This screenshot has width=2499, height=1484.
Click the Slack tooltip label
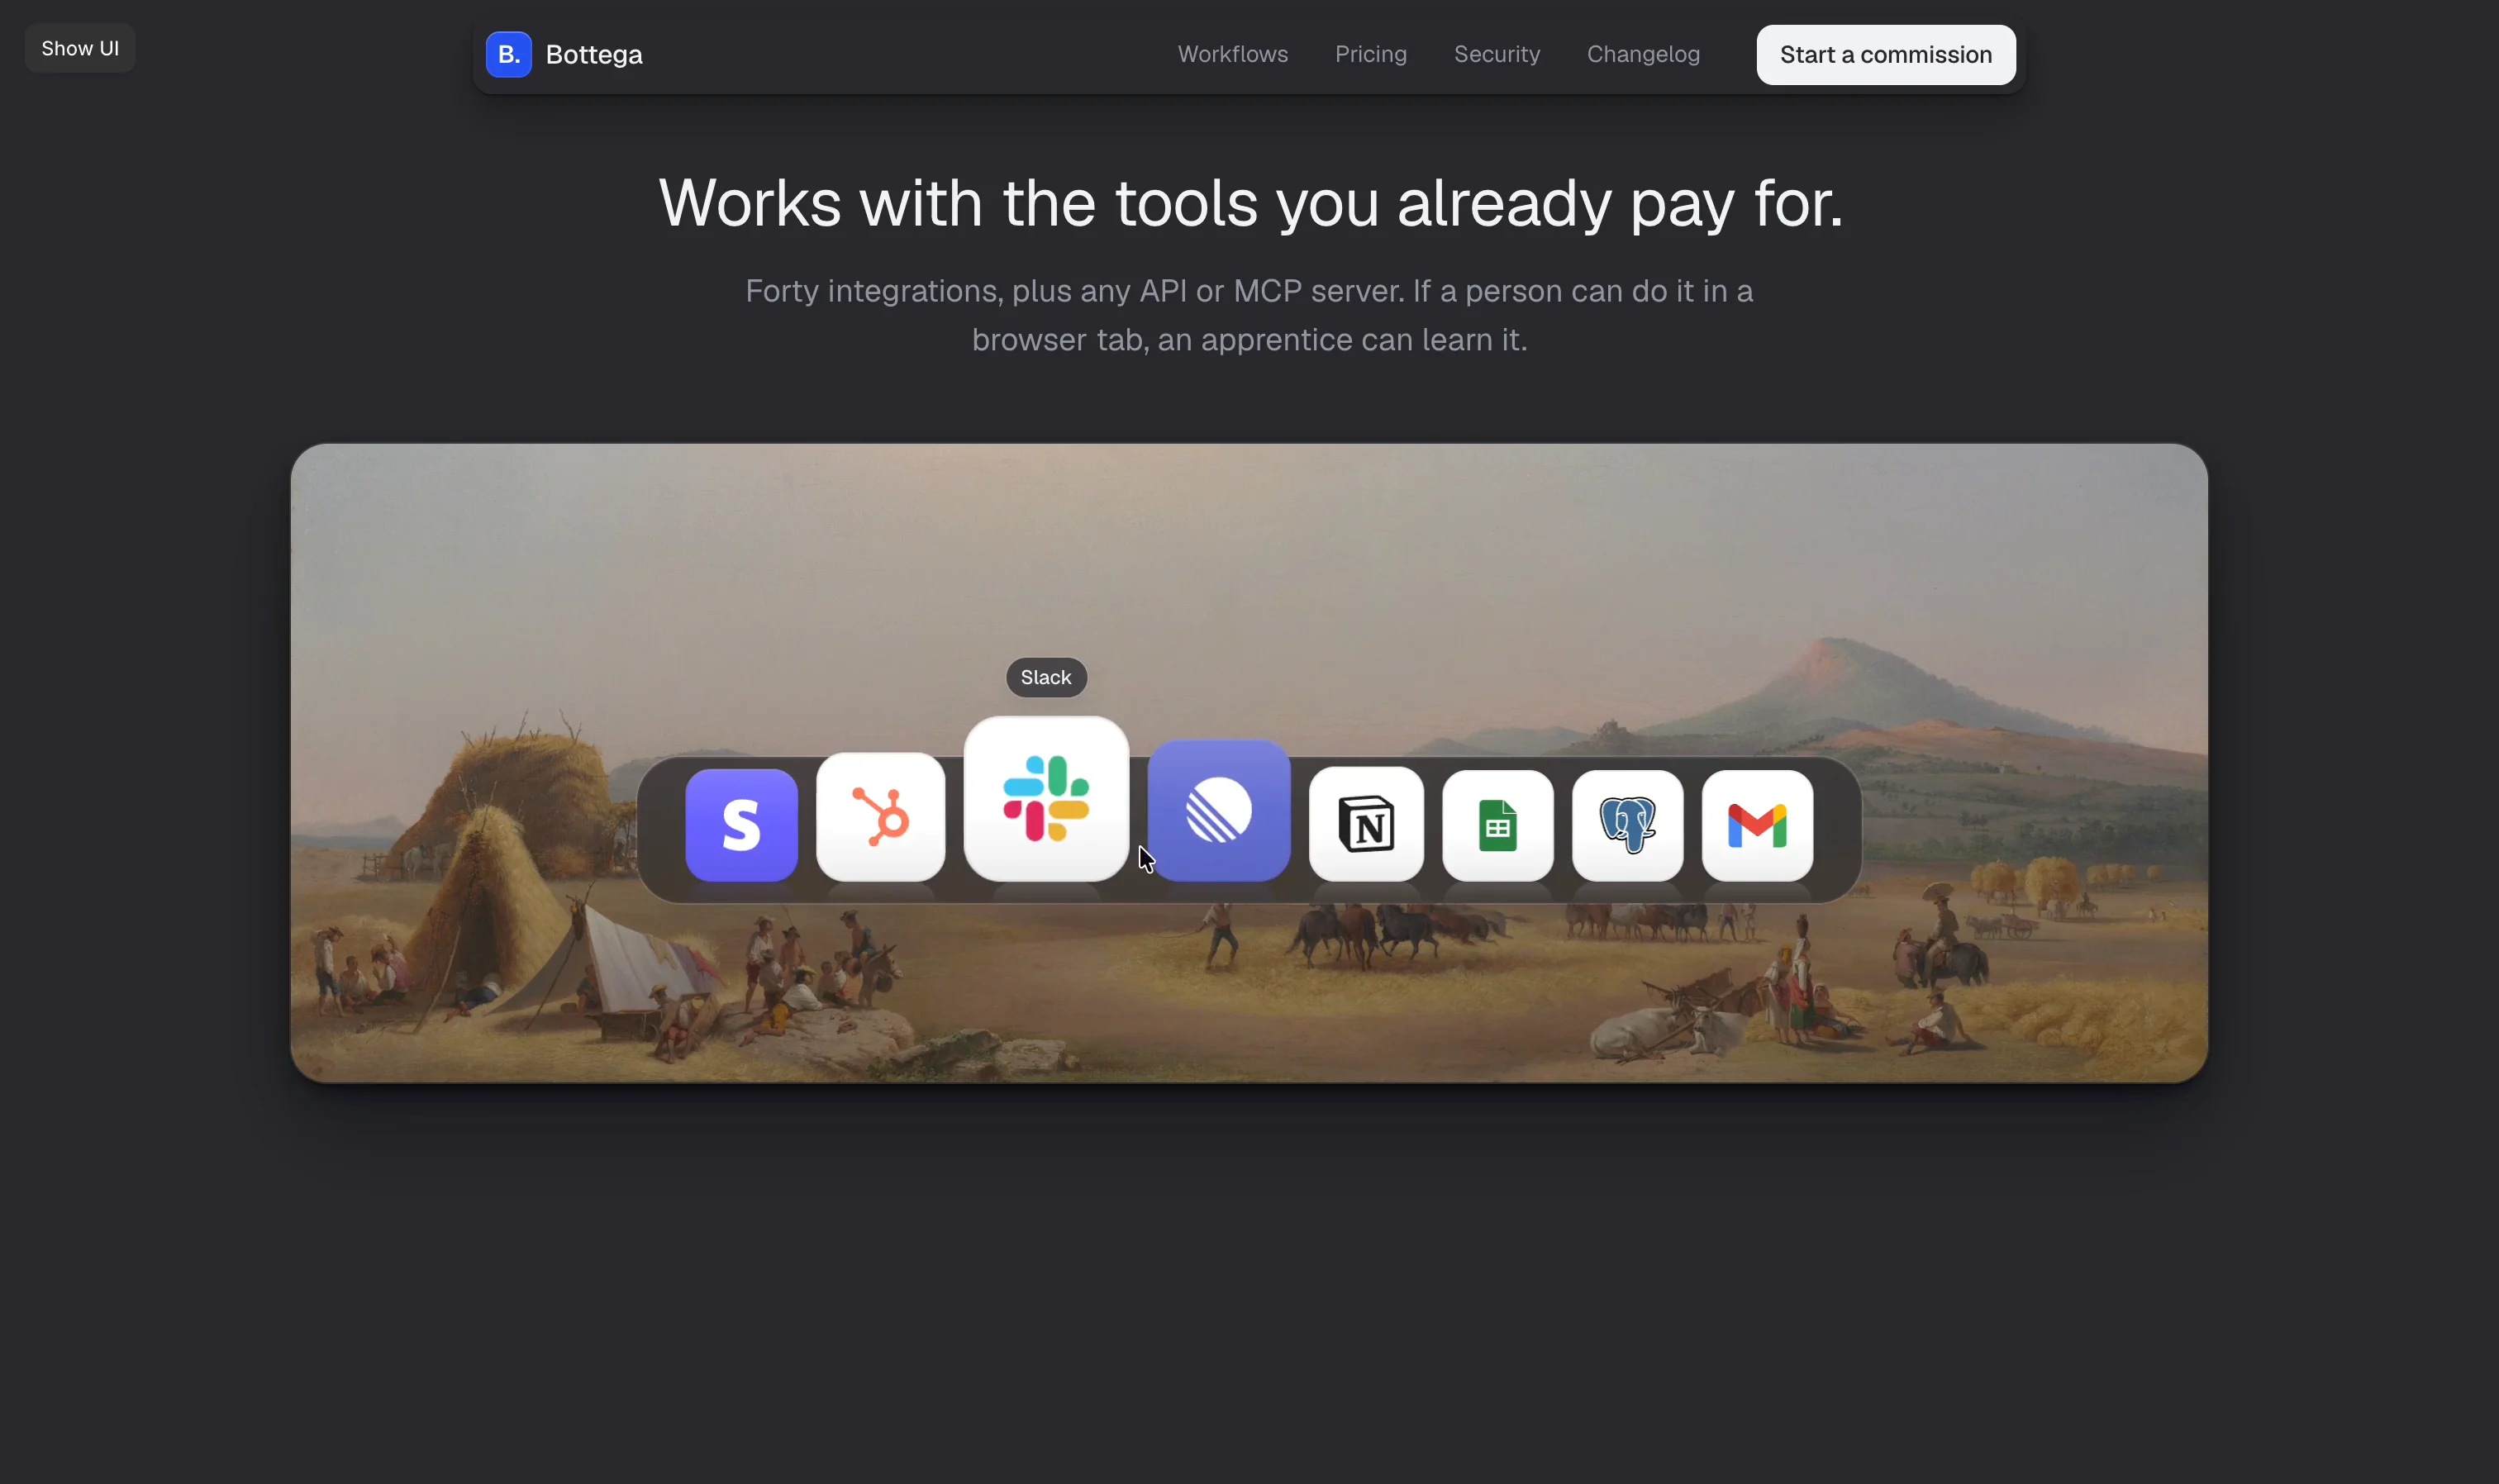click(1046, 678)
